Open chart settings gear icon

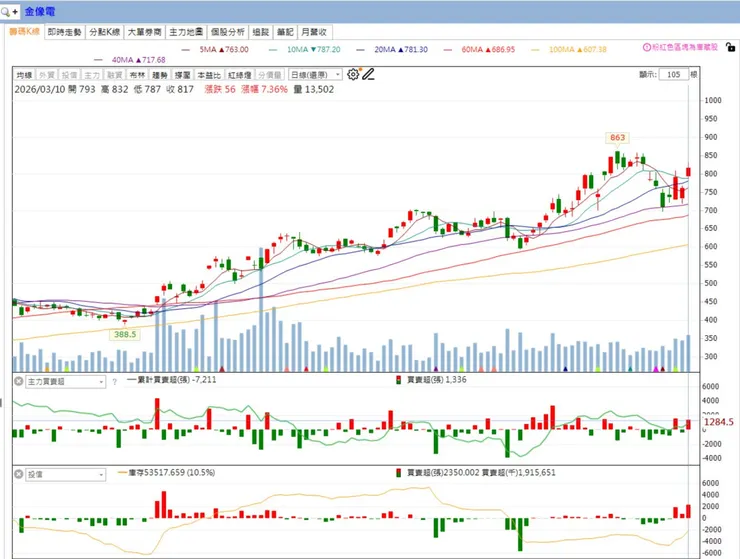(353, 75)
